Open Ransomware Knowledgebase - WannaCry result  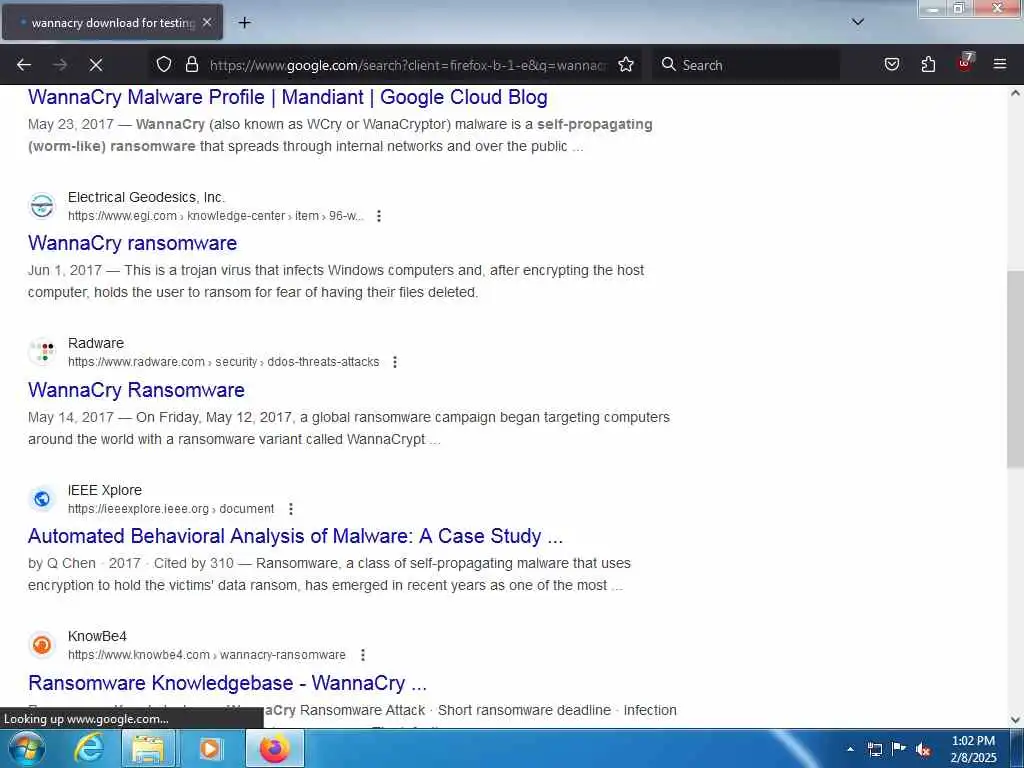(x=227, y=683)
